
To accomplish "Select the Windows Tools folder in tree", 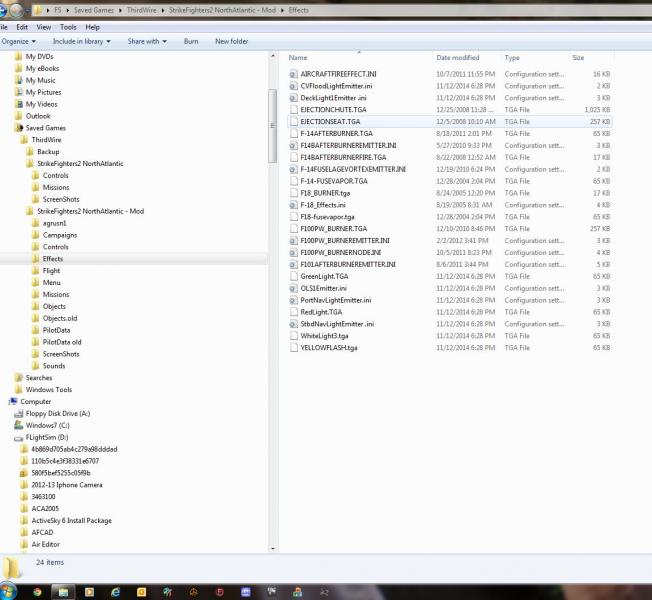I will tap(49, 390).
